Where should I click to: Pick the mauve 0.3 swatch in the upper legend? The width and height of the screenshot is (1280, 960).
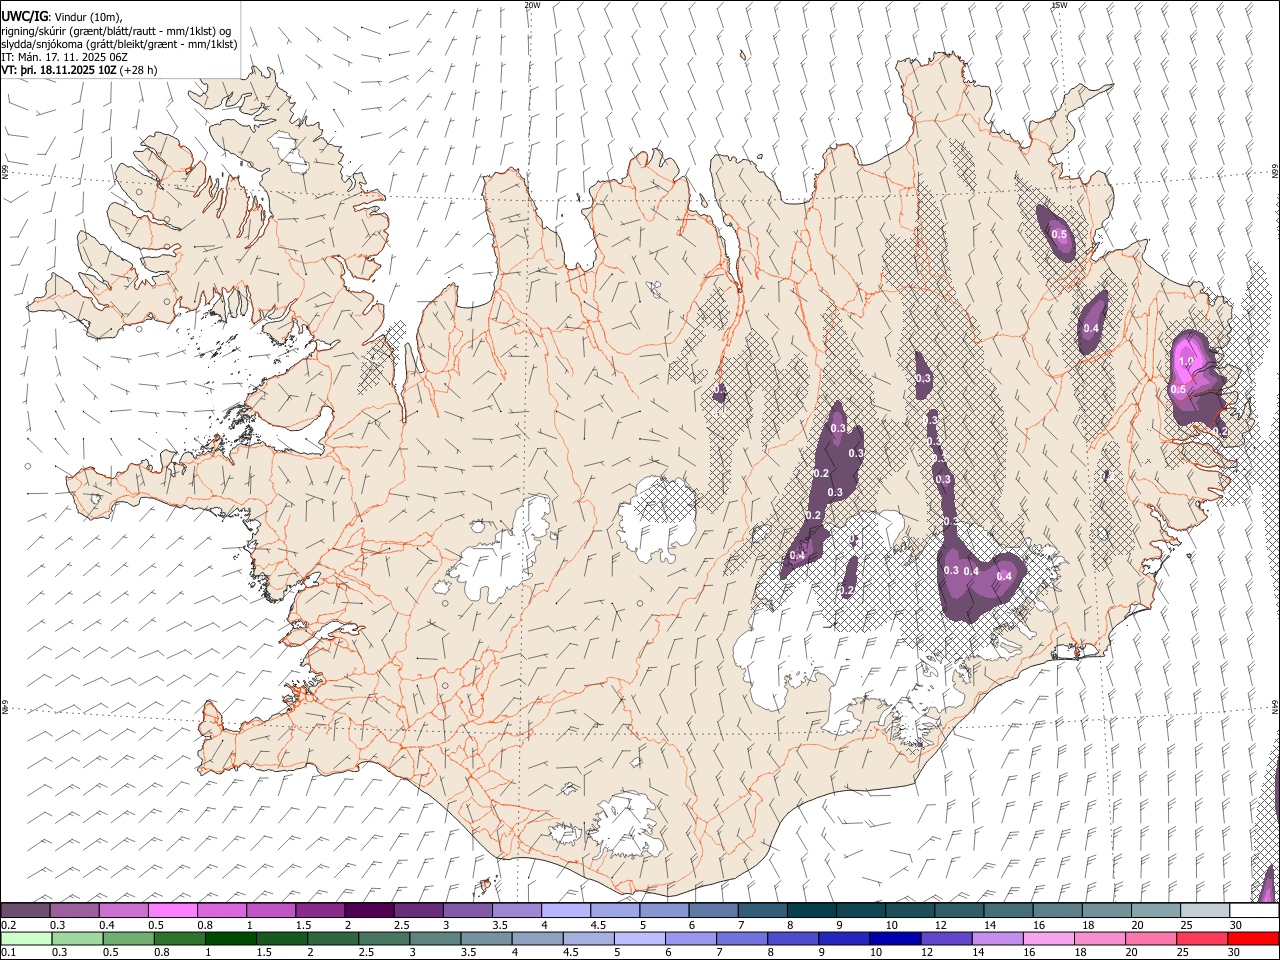pos(74,910)
